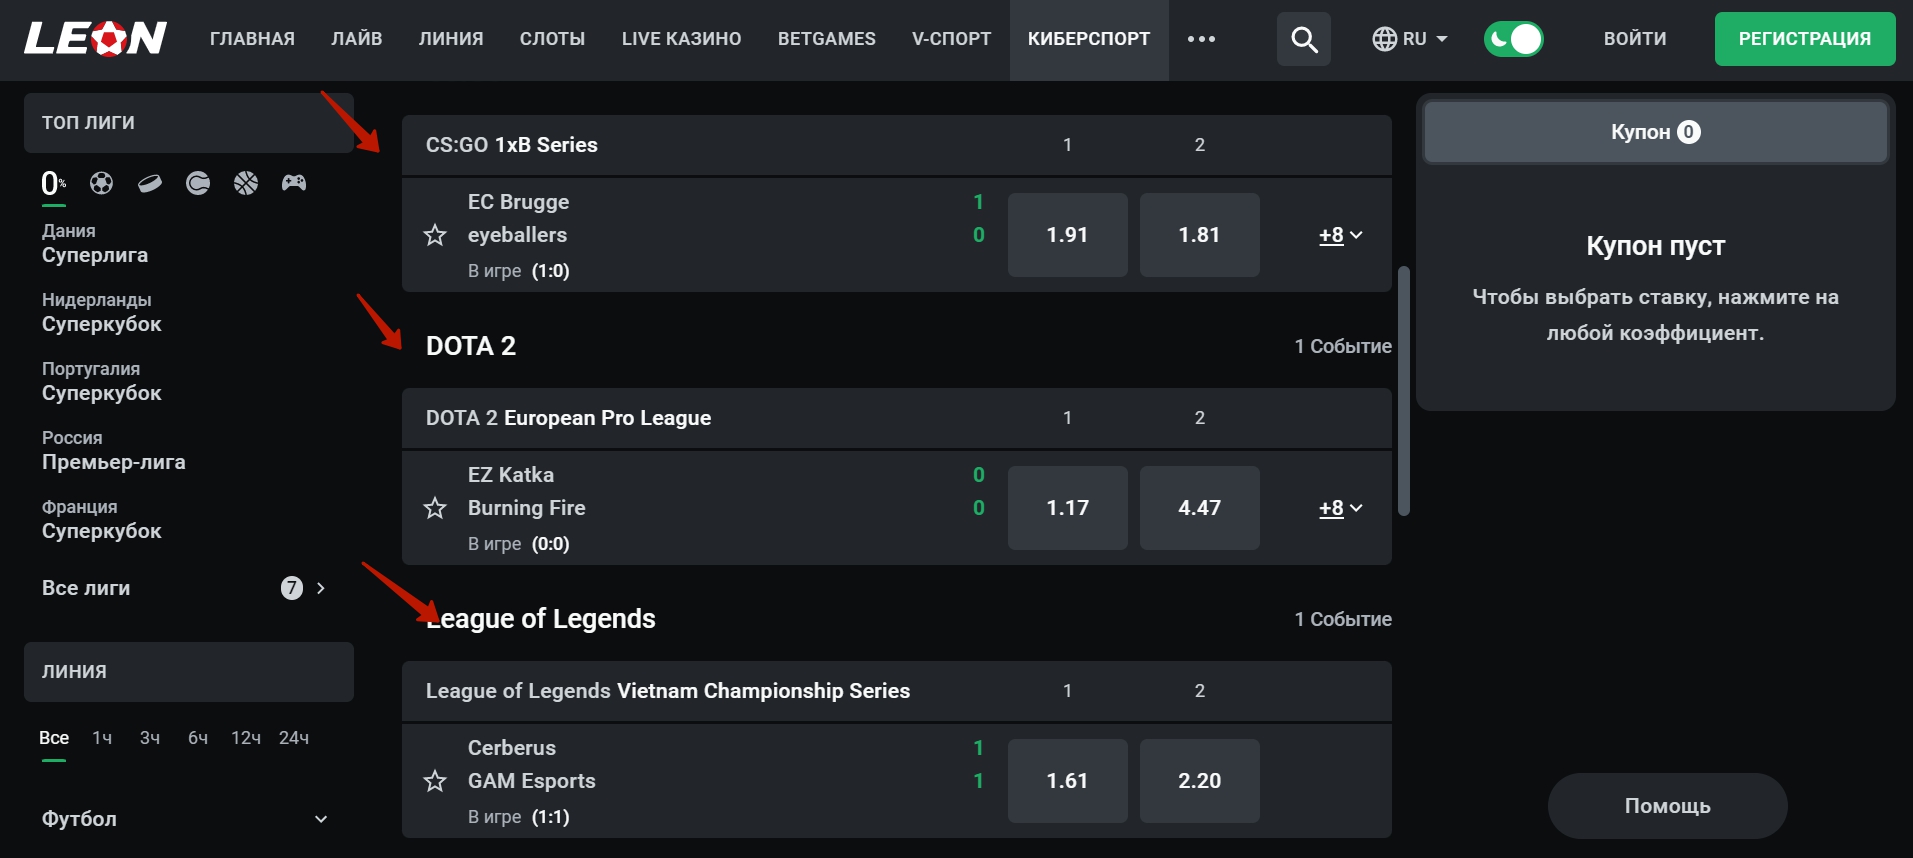This screenshot has height=858, width=1913.
Task: Select the football sport icon
Action: pos(101,183)
